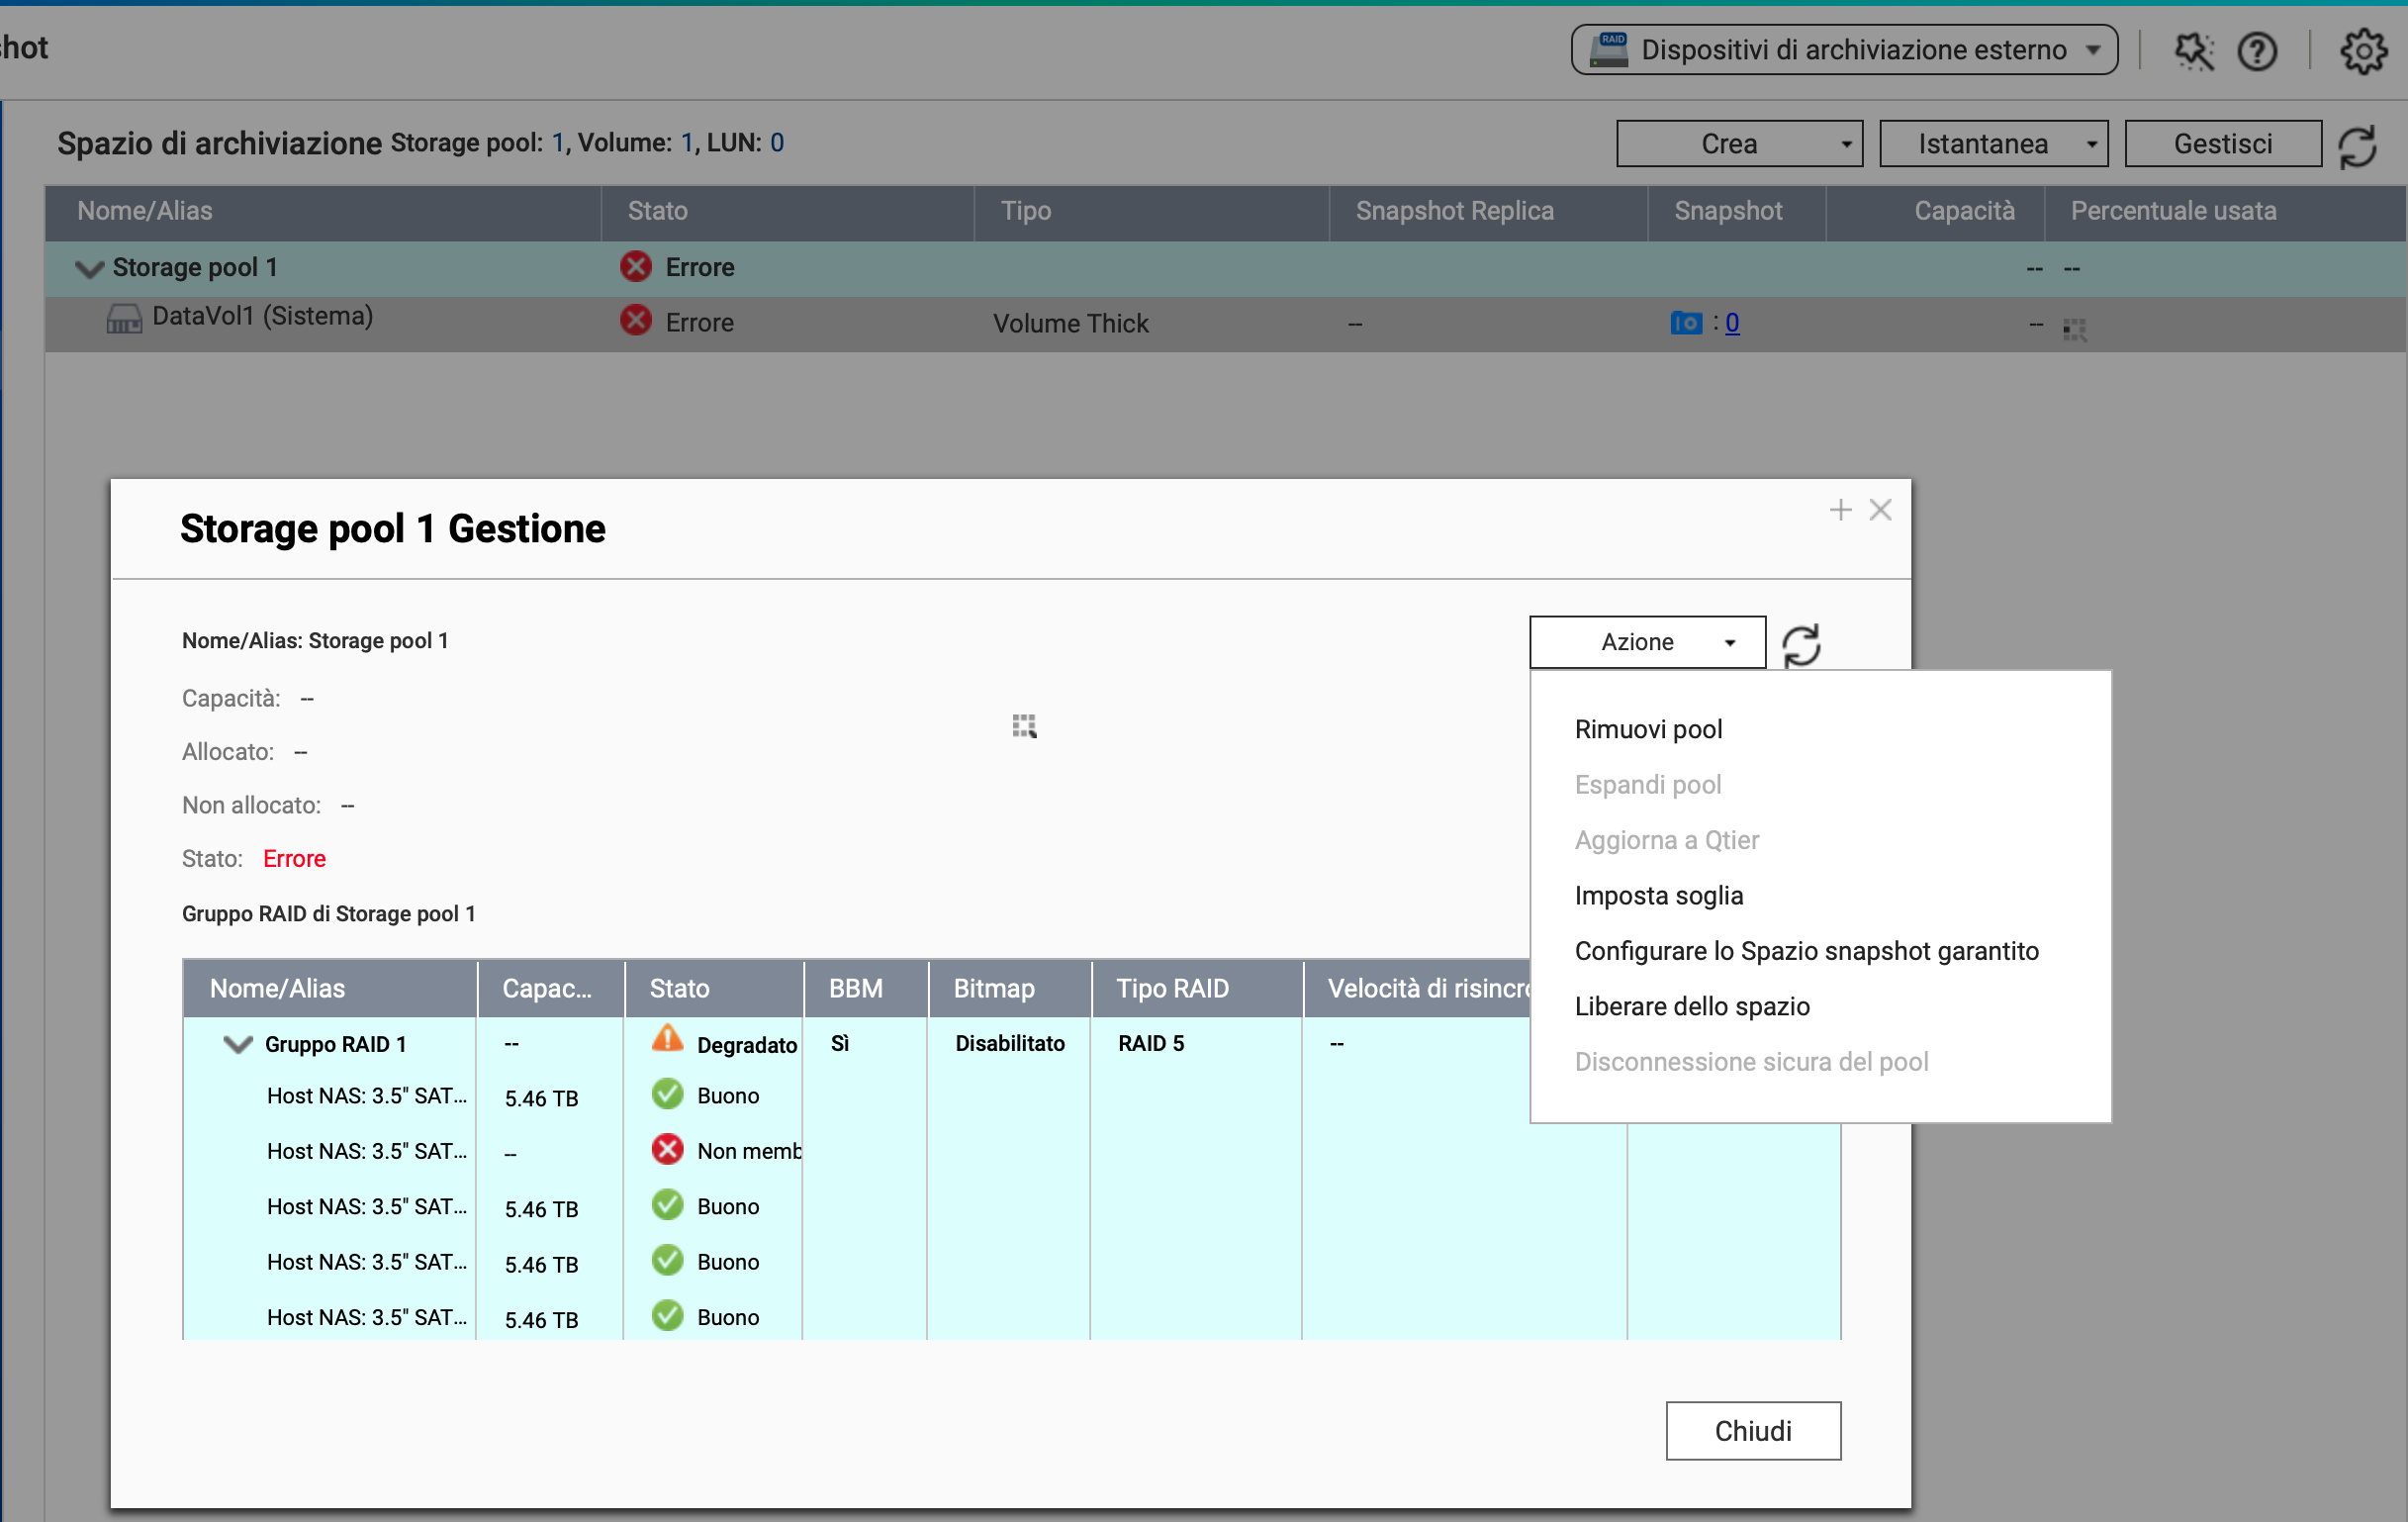Click the plus icon in dialog header
This screenshot has width=2408, height=1522.
(x=1840, y=510)
